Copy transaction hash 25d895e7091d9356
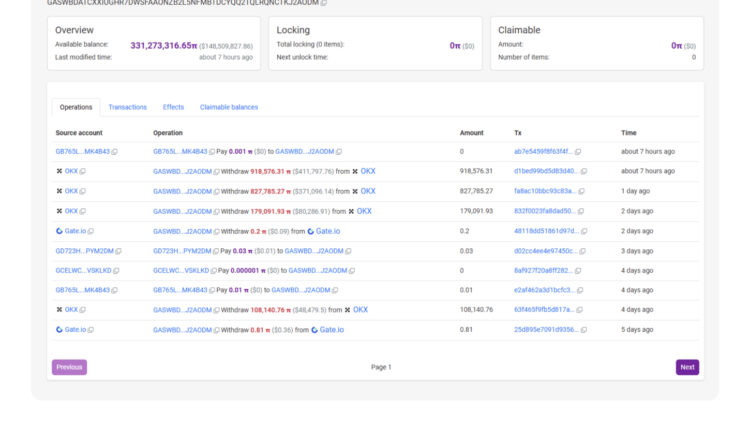The height and width of the screenshot is (430, 750). (x=584, y=330)
